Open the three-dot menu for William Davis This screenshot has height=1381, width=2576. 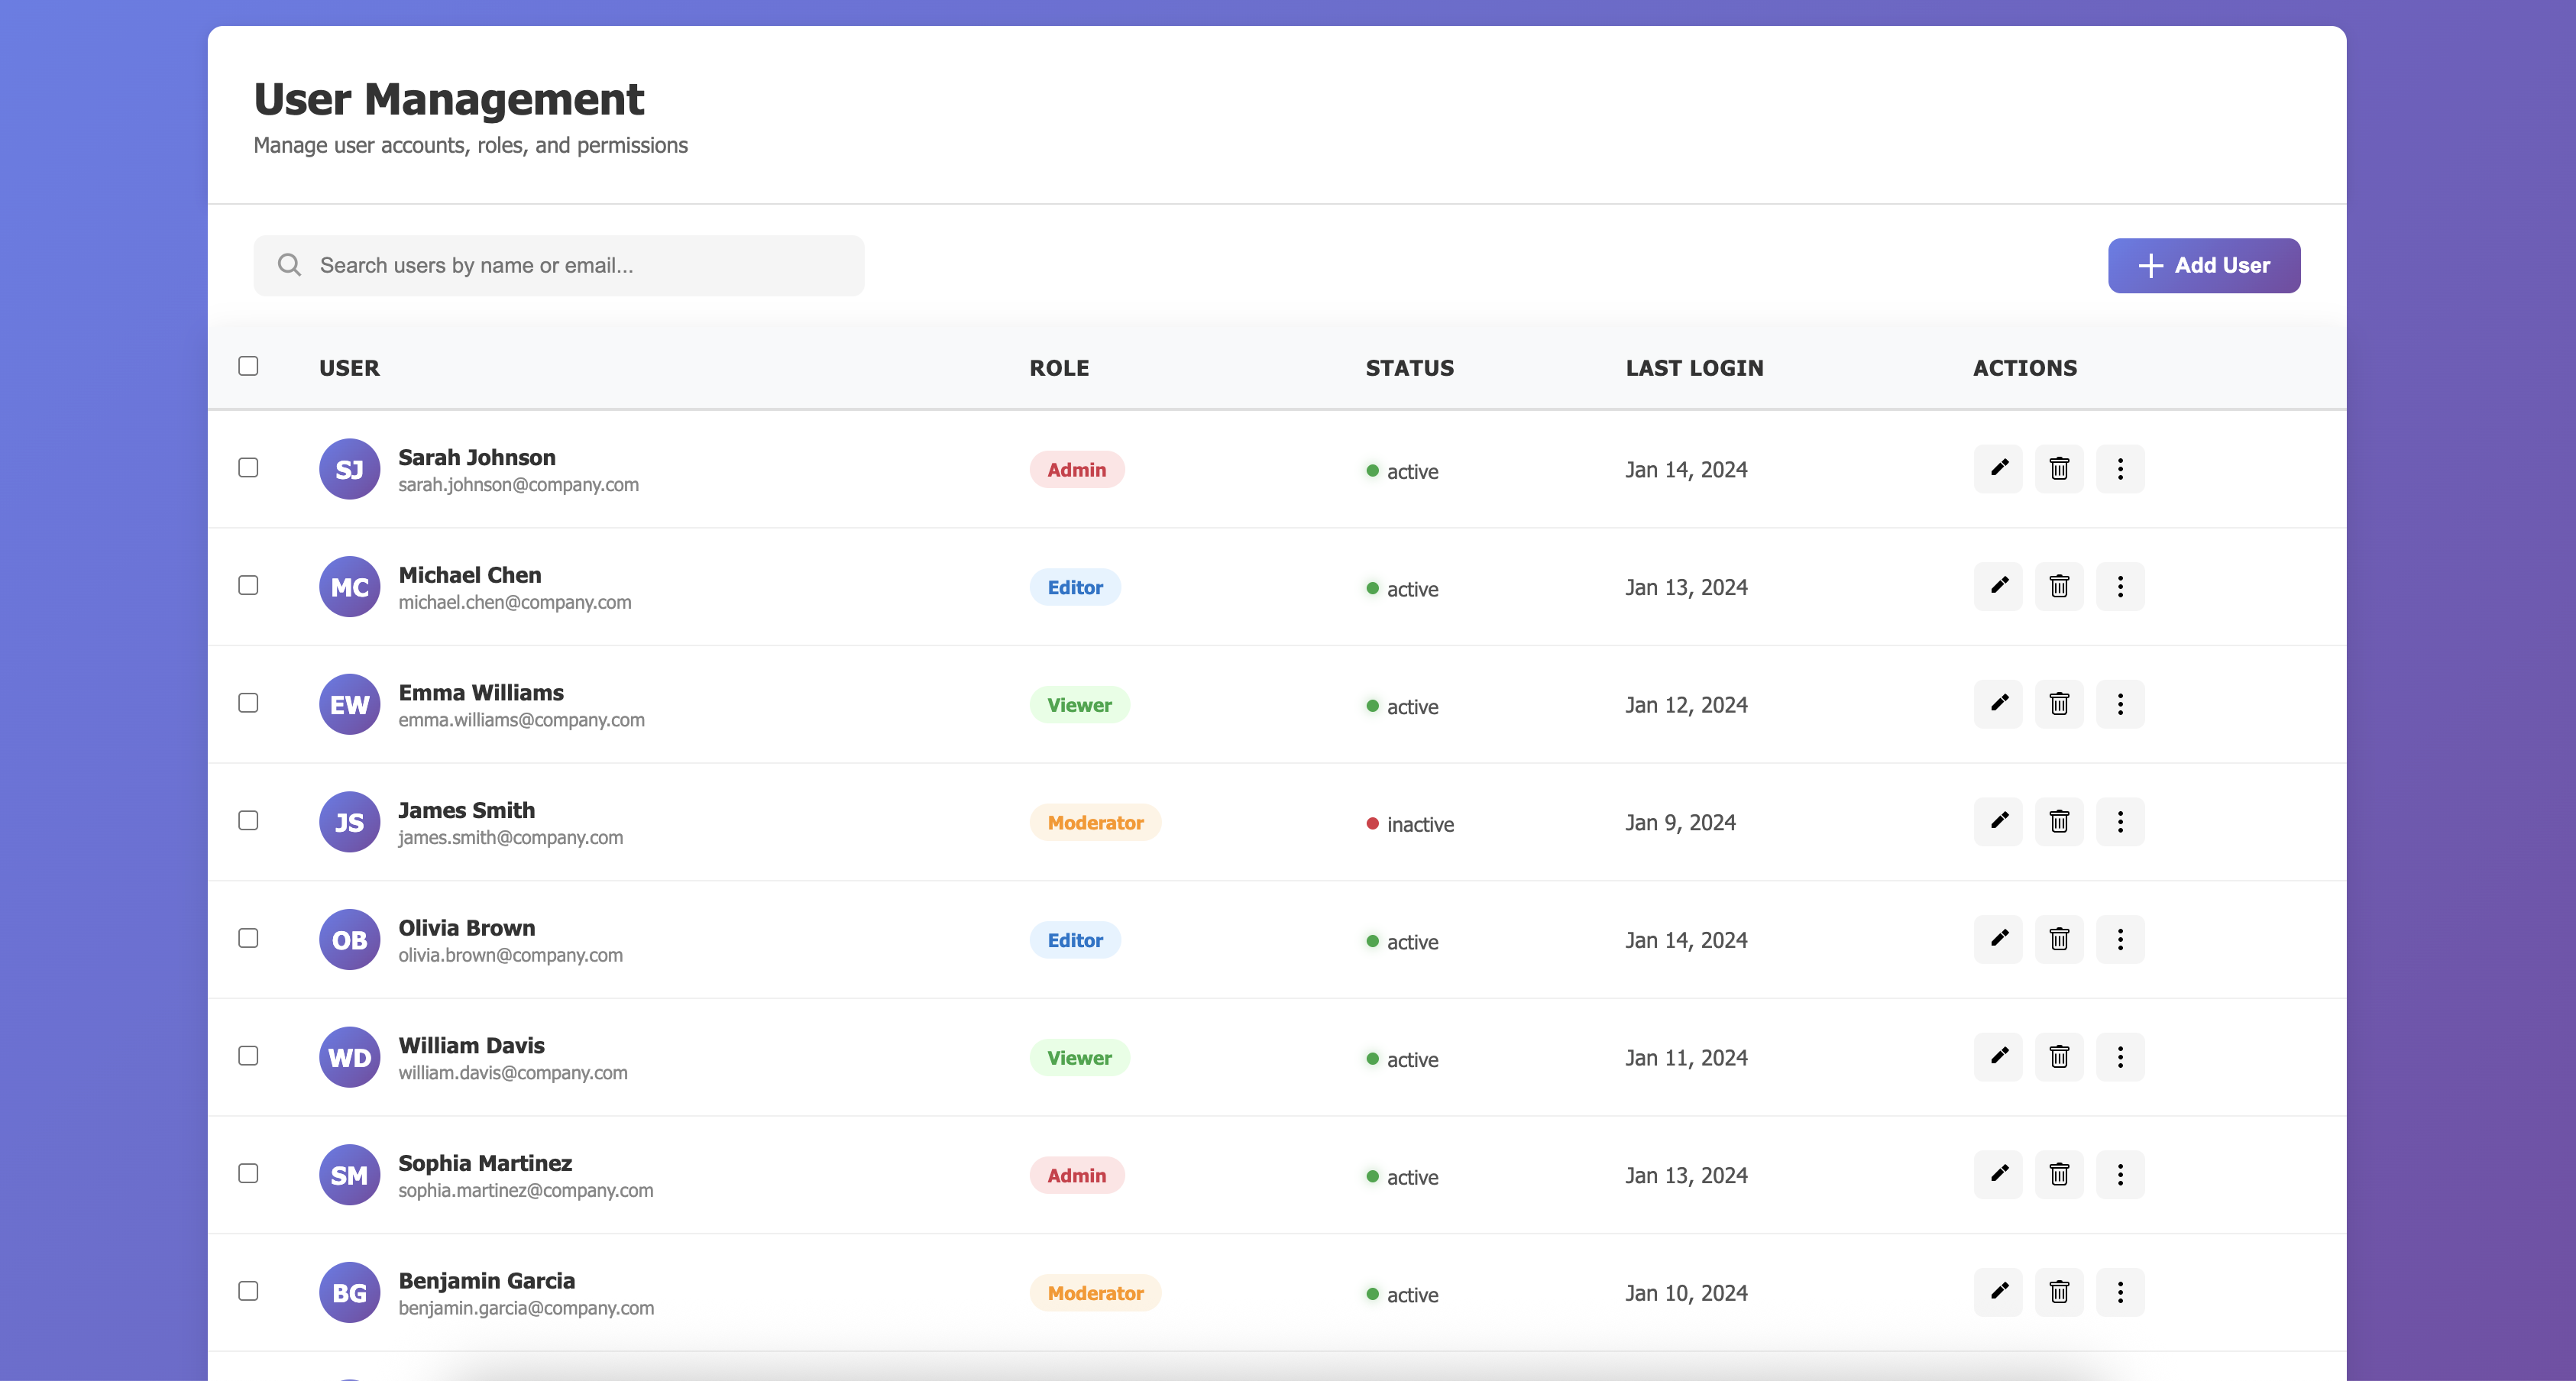coord(2121,1057)
